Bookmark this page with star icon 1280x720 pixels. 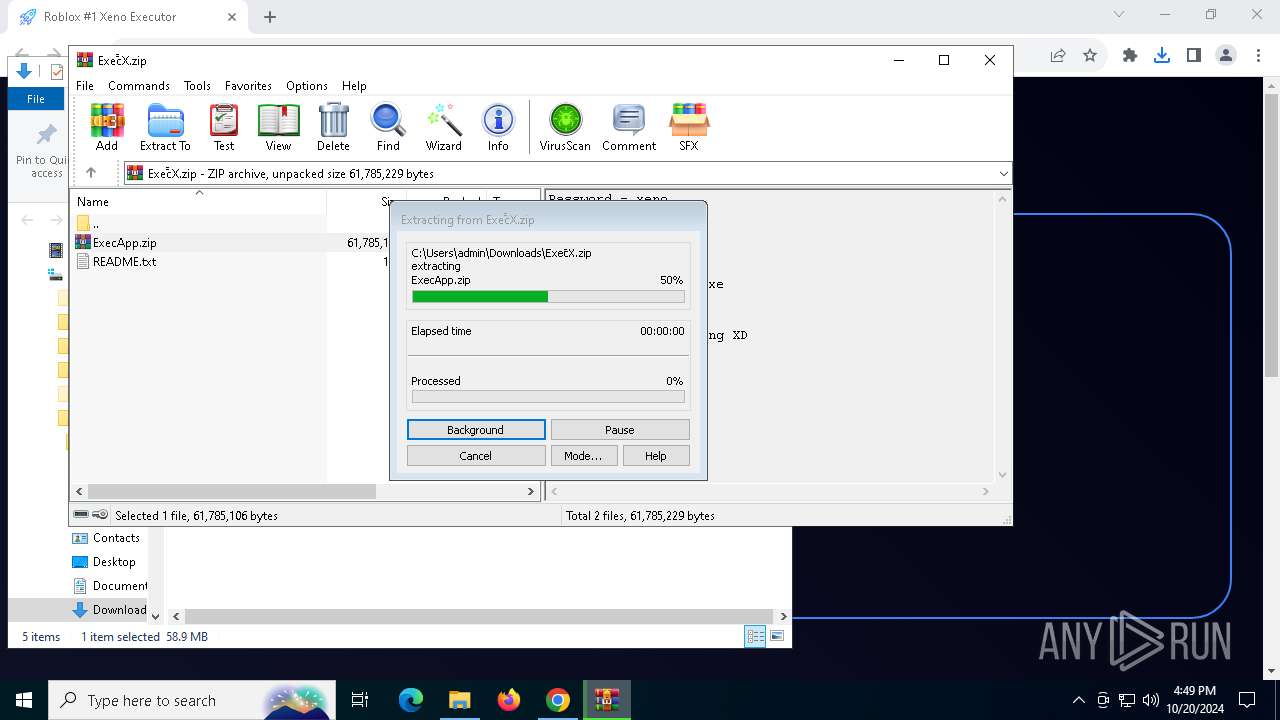pos(1090,56)
